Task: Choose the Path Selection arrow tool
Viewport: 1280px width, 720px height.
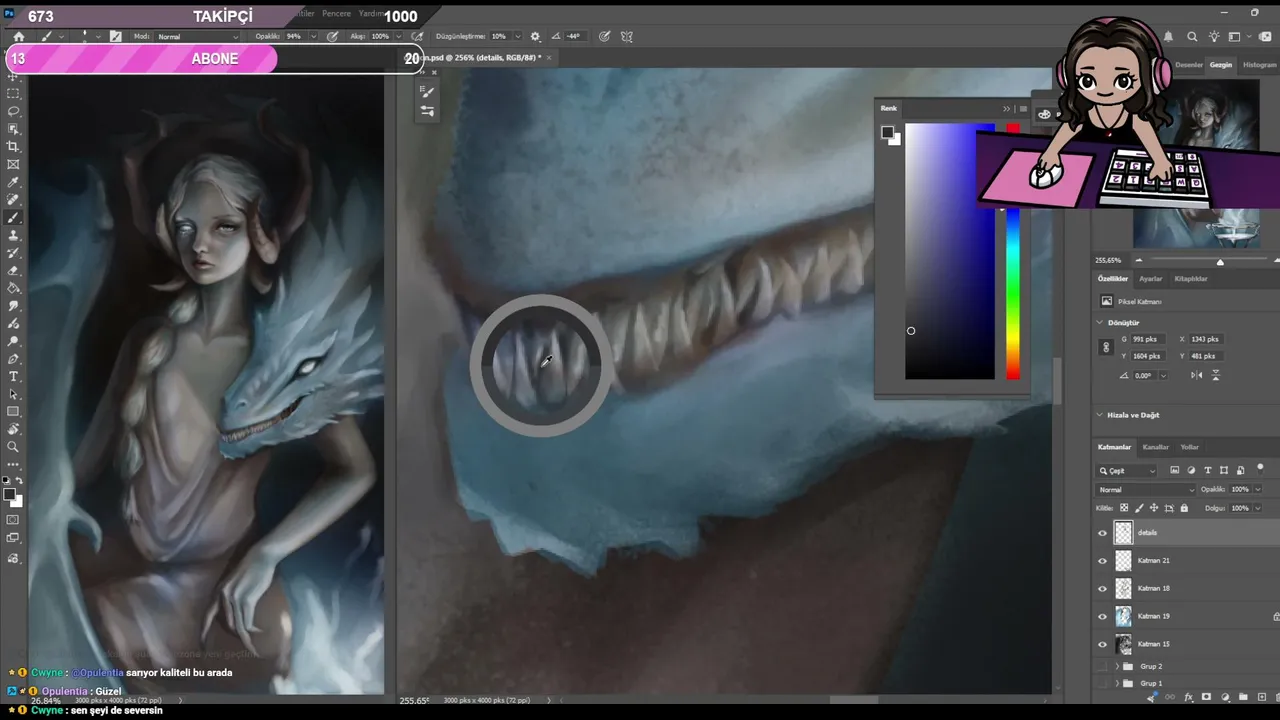Action: 13,394
